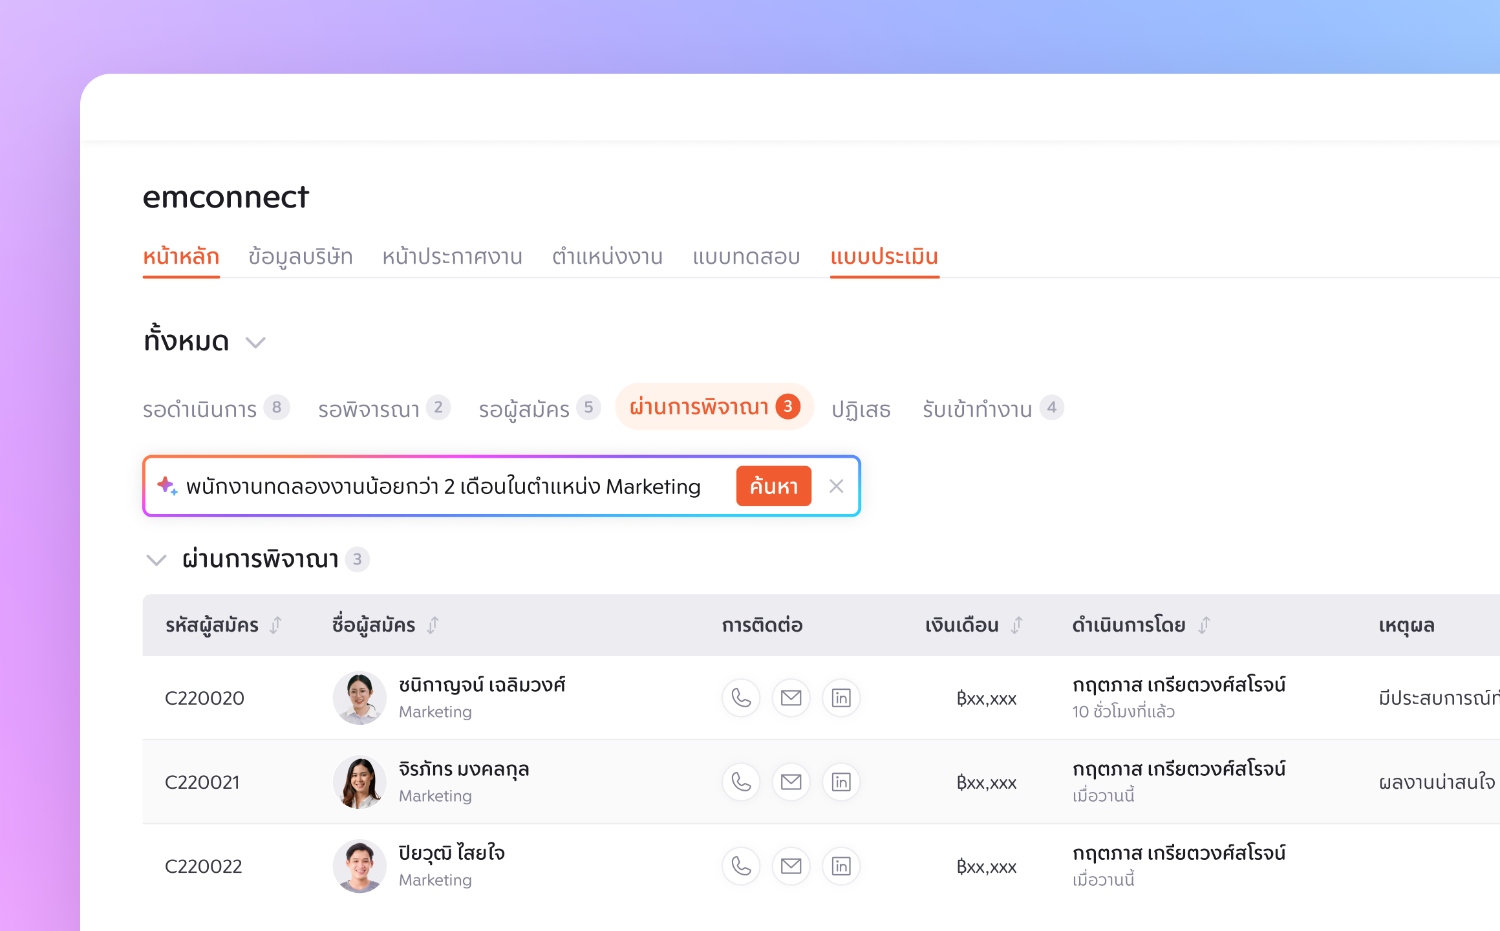Select applicant code C220021
The width and height of the screenshot is (1500, 931).
[203, 782]
